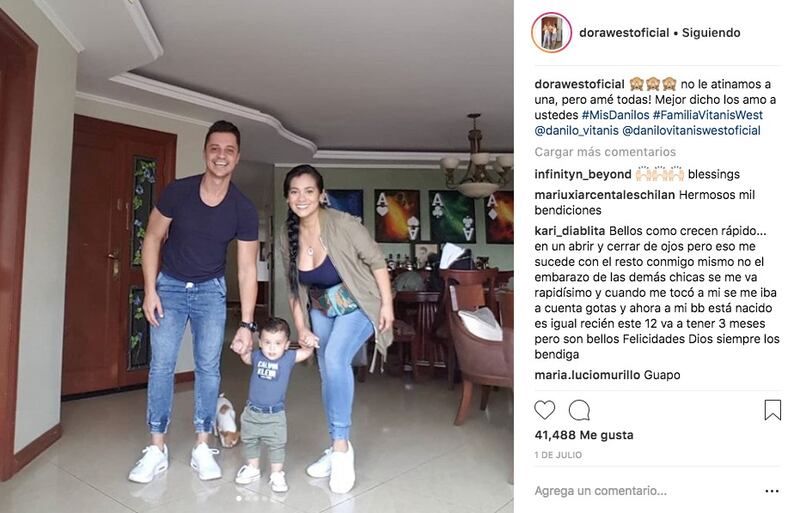Open the three-dot more options menu
This screenshot has height=513, width=800.
(x=772, y=491)
